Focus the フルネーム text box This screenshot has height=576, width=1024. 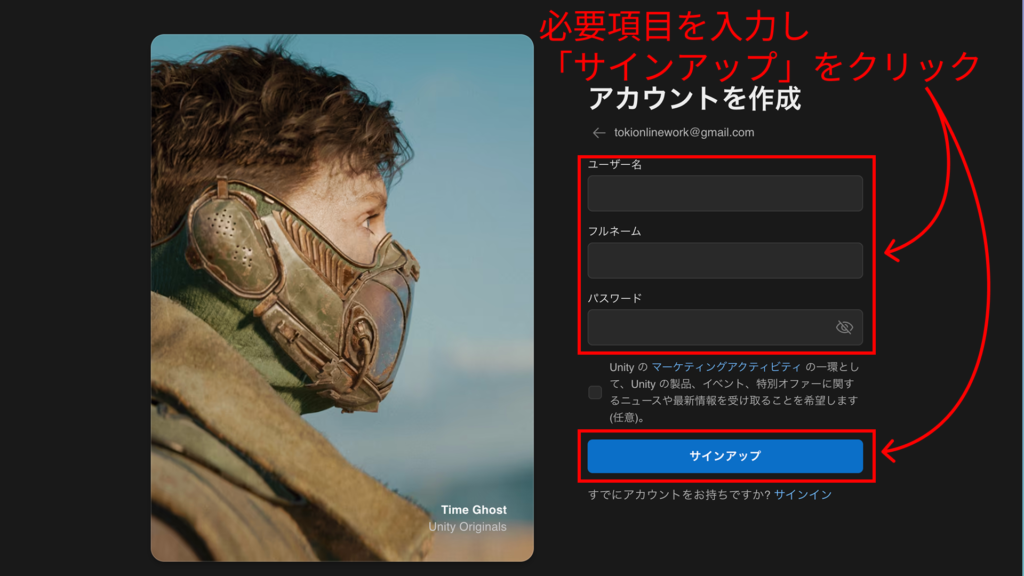pyautogui.click(x=724, y=260)
